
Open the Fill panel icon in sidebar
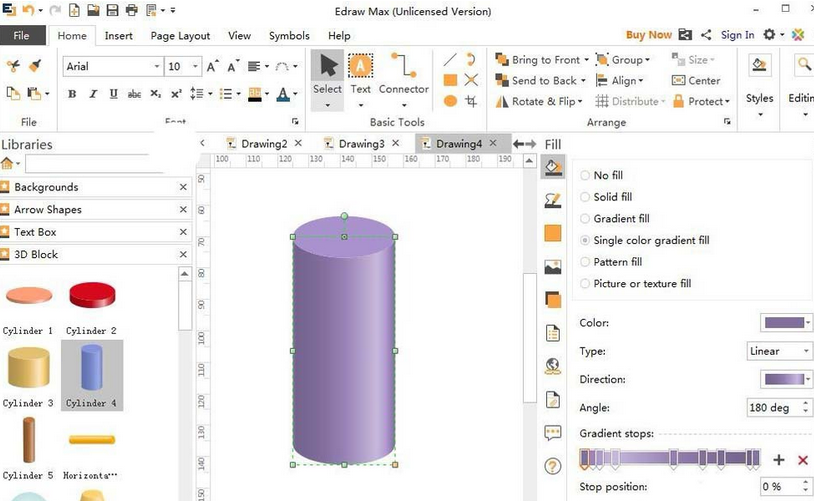[x=553, y=168]
